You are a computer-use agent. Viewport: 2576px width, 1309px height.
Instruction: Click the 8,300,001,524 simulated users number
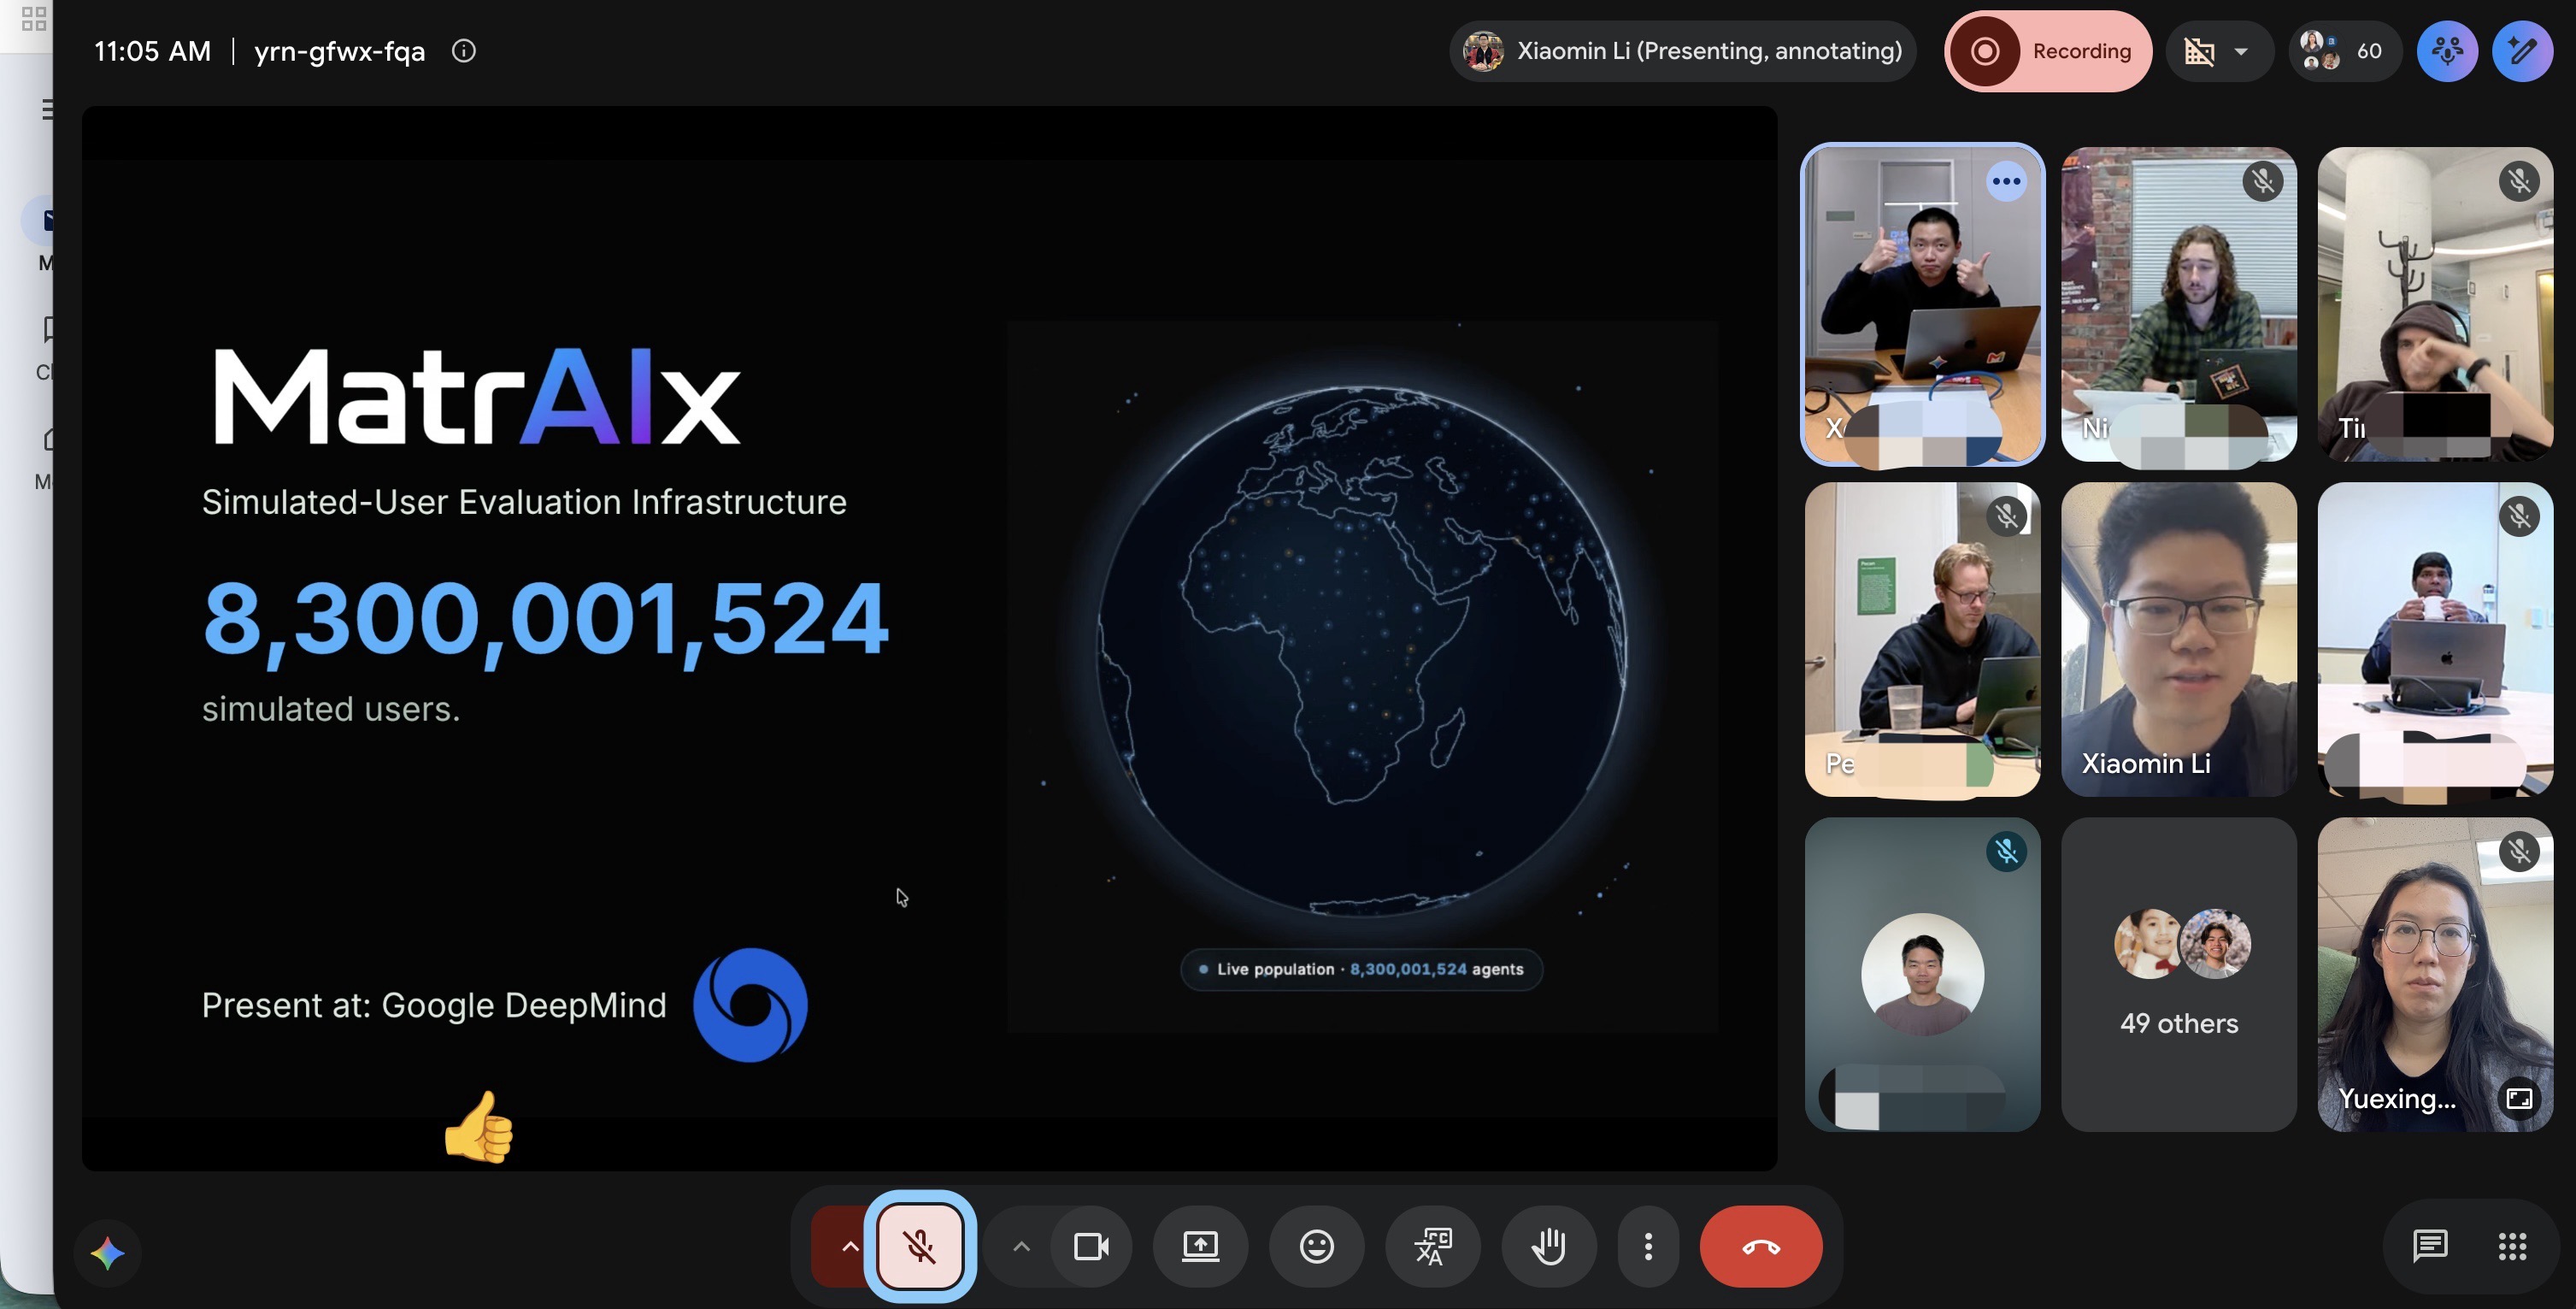click(545, 620)
